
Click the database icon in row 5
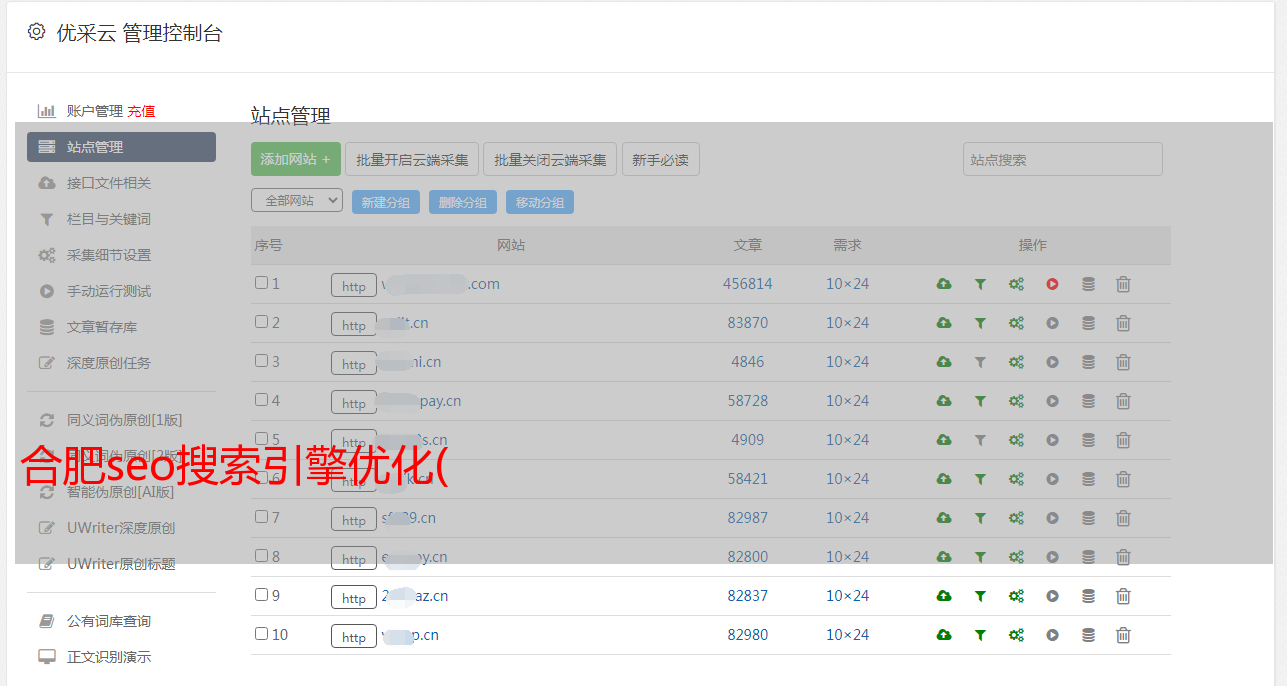[1088, 440]
